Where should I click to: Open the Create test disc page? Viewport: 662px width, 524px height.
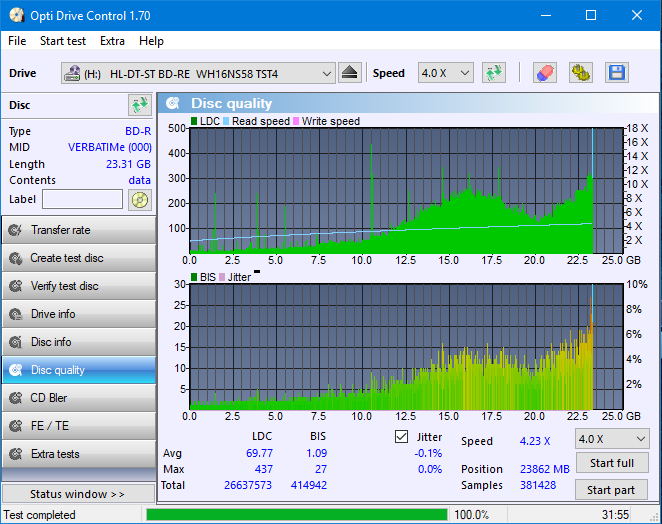pos(79,258)
